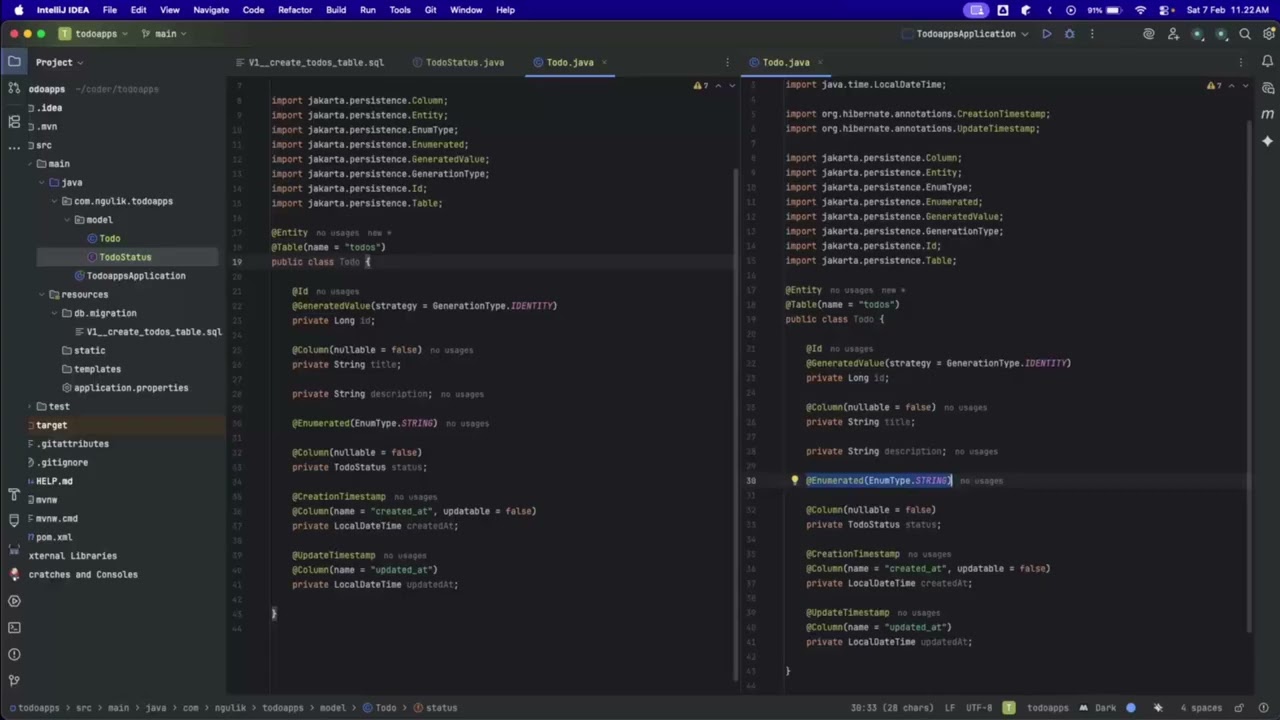1280x720 pixels.
Task: Change UTF-8 file encoding in status bar
Action: coord(979,708)
